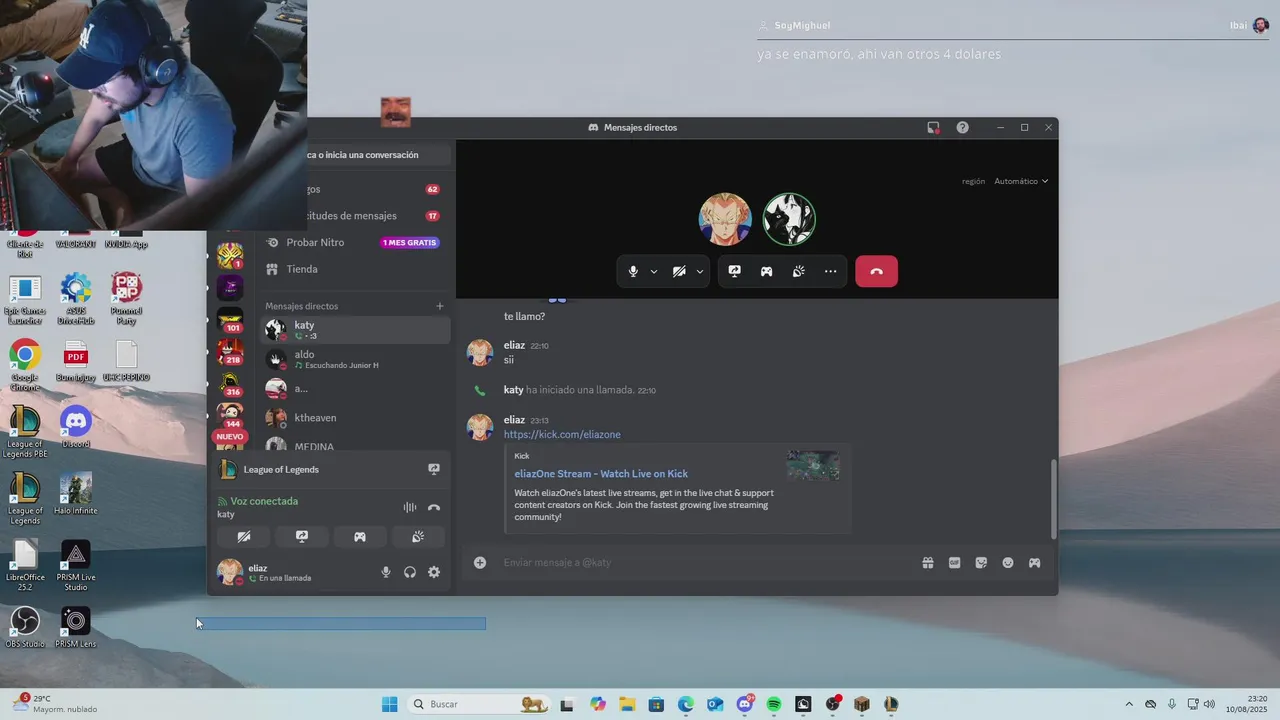
Task: Select the katy direct message
Action: (x=356, y=329)
